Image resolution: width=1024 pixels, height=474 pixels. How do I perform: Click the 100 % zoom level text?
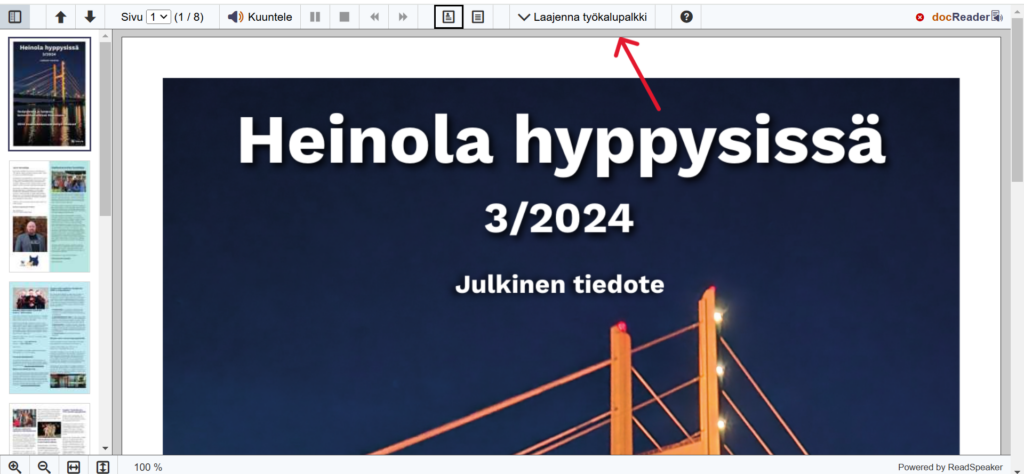[x=148, y=467]
